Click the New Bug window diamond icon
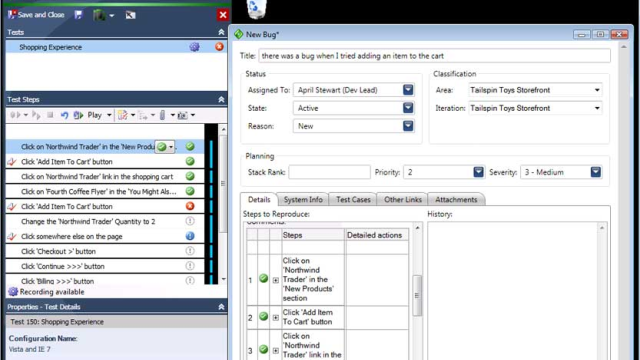Viewport: 640px width, 360px height. [239, 34]
